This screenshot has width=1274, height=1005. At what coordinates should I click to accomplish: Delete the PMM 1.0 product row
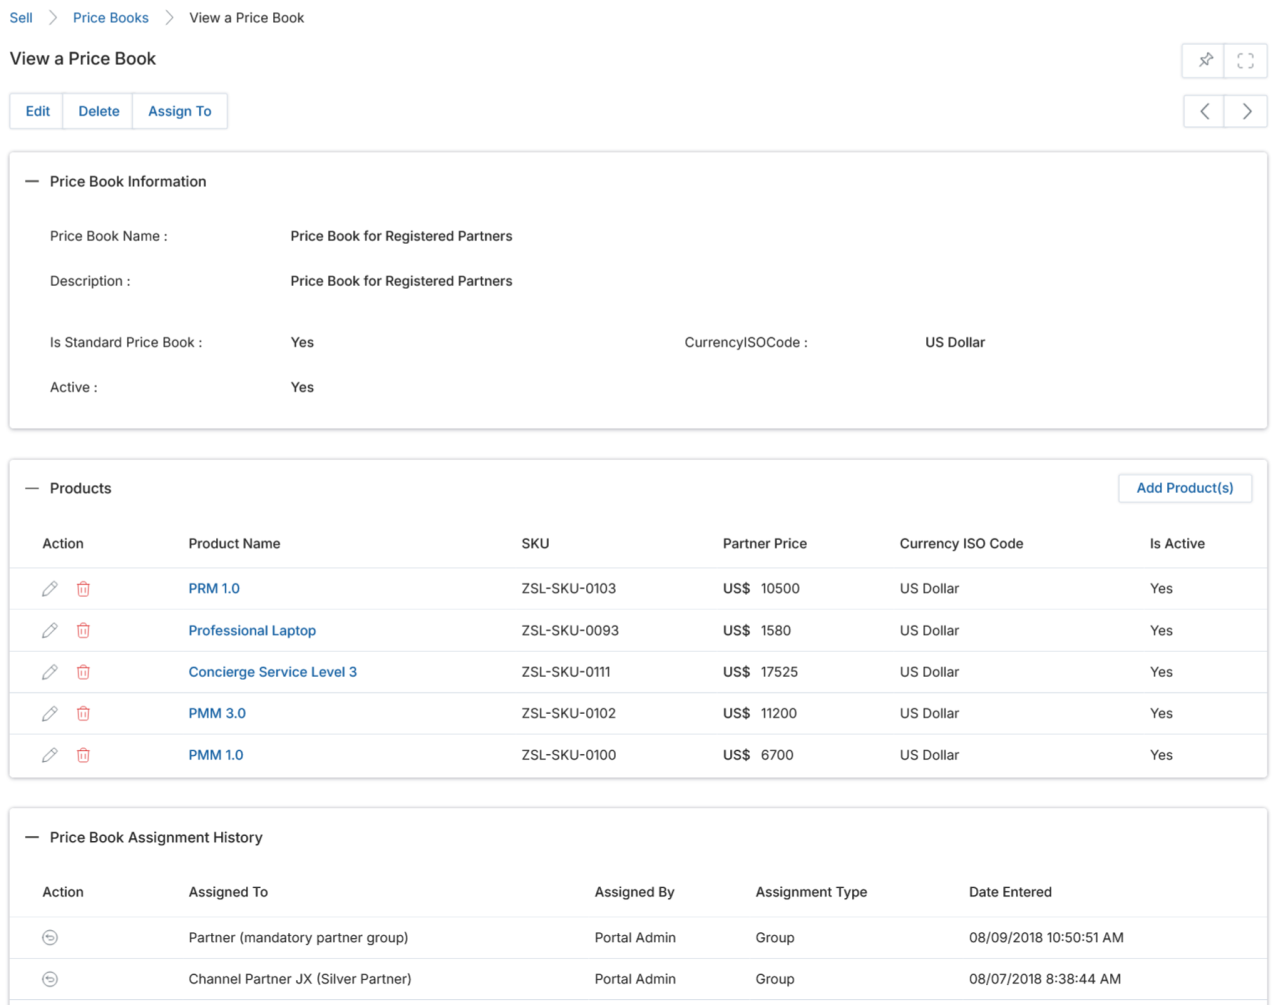click(x=83, y=755)
